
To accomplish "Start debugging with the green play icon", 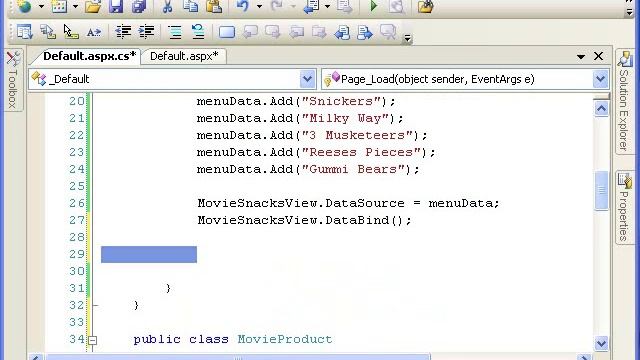I will click(373, 7).
